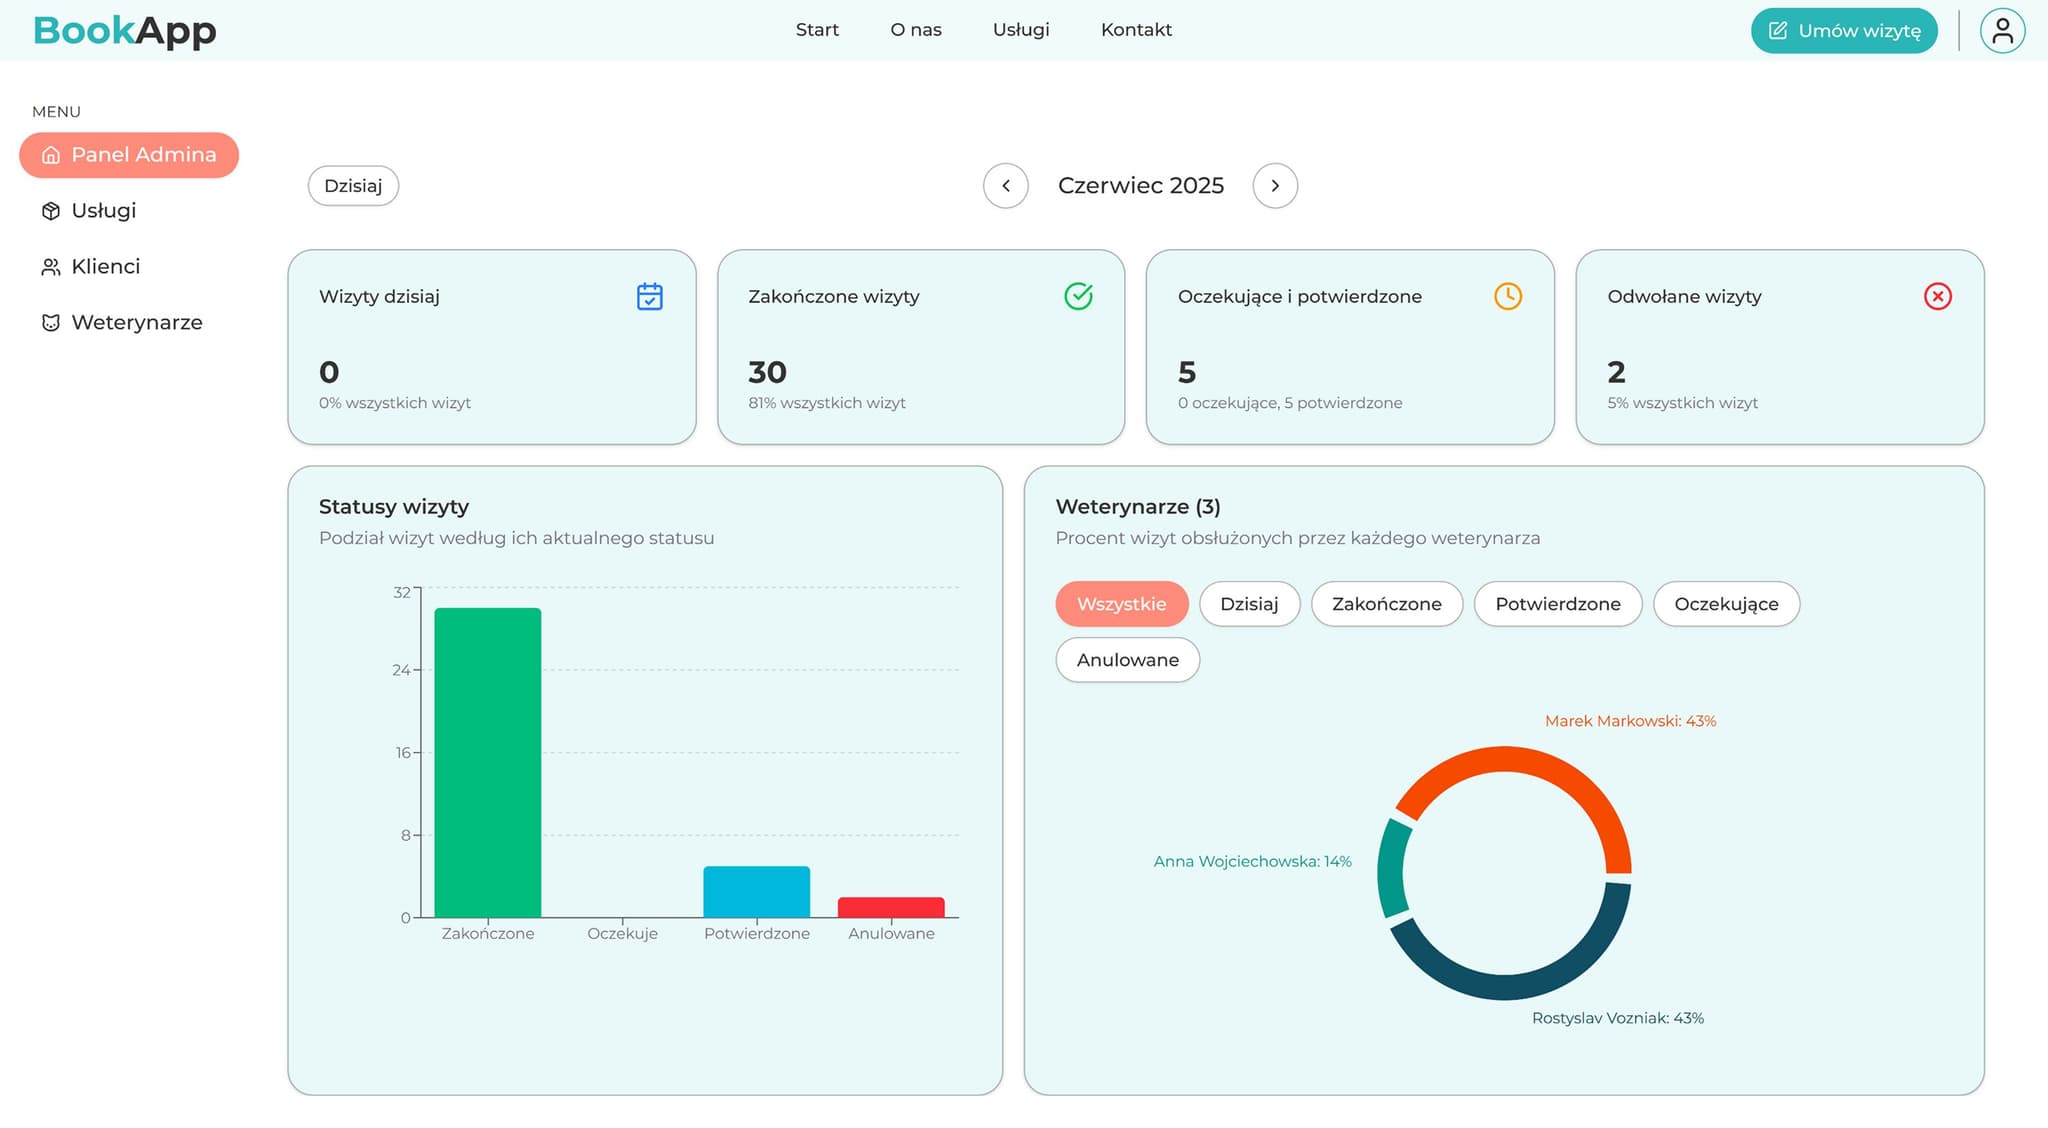2048x1128 pixels.
Task: Select the Weterynarze cat icon
Action: tap(50, 322)
